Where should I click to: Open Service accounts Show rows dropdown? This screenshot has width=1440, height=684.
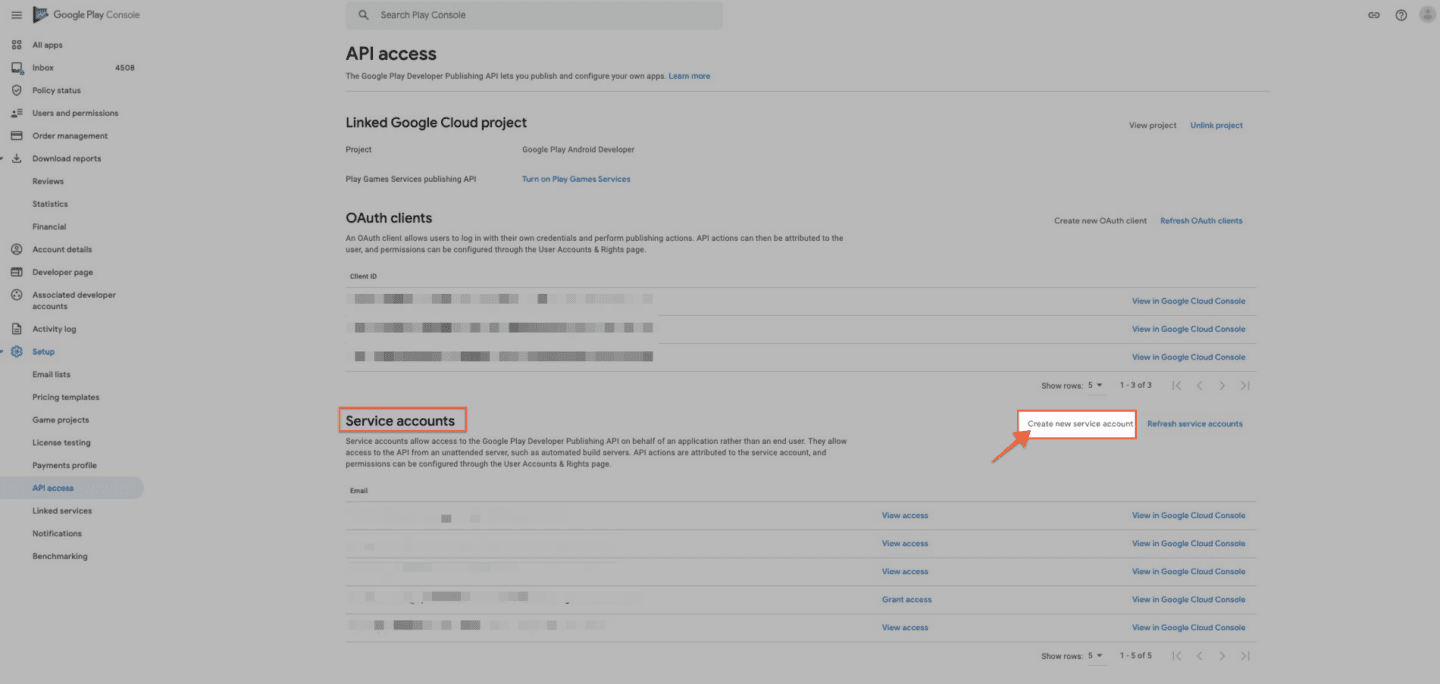pyautogui.click(x=1096, y=656)
